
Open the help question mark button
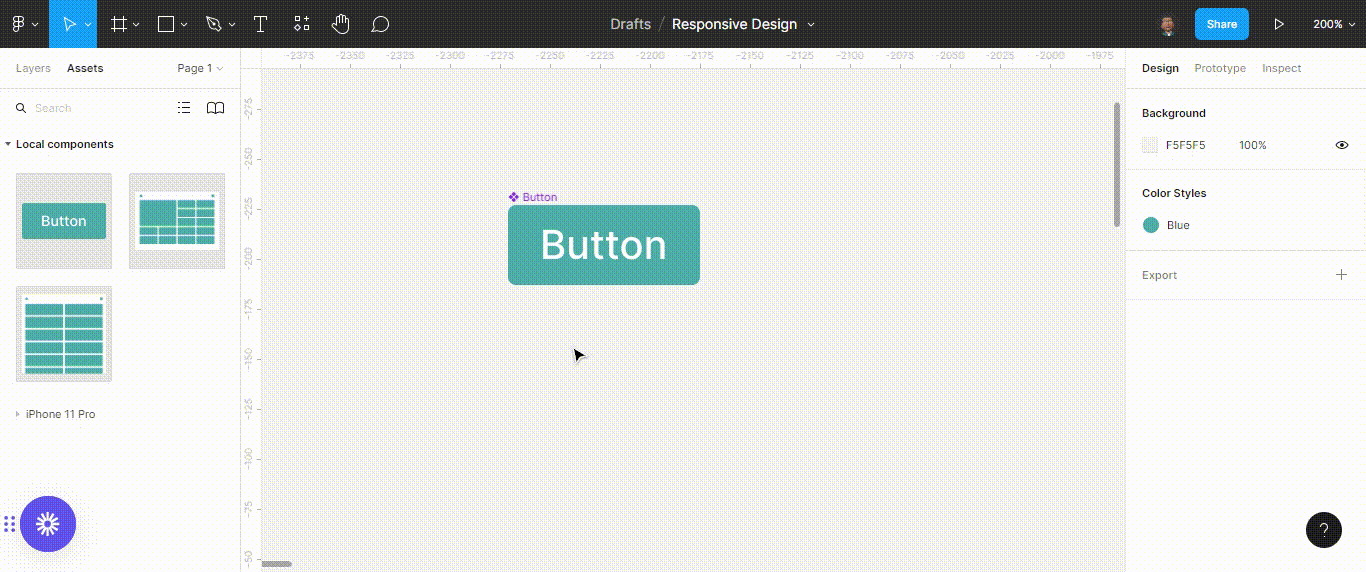coord(1324,530)
